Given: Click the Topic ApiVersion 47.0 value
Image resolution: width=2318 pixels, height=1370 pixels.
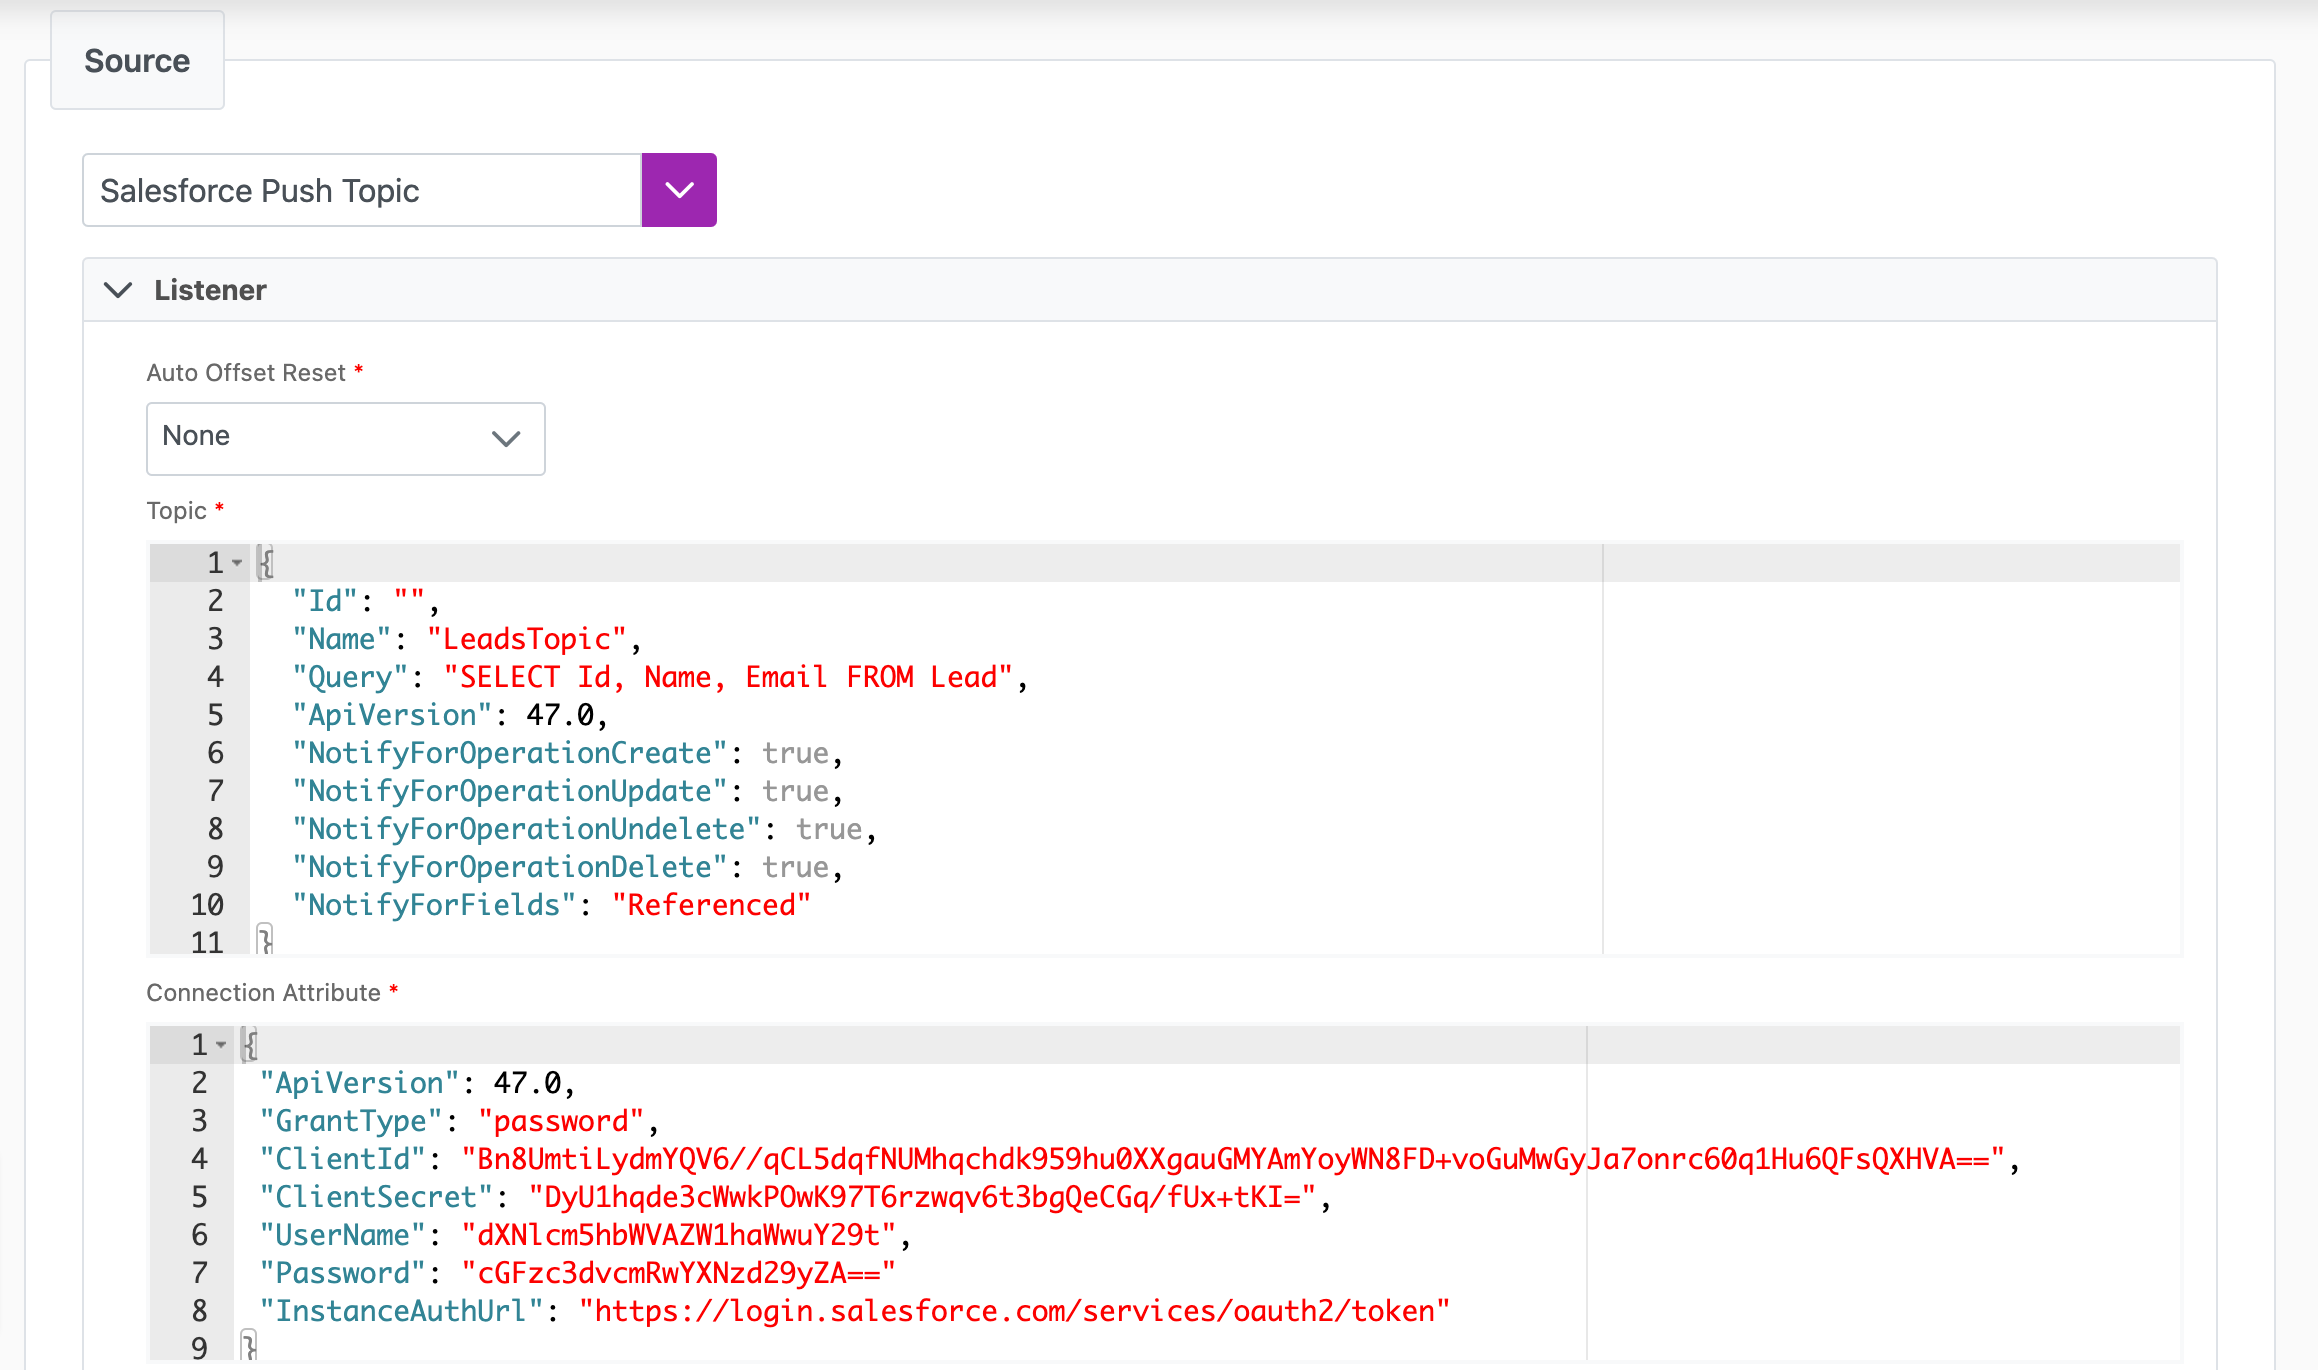Looking at the screenshot, I should click(560, 715).
